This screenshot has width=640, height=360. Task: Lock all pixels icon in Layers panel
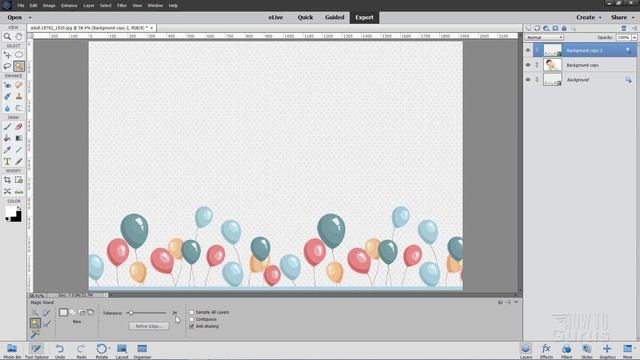click(564, 28)
